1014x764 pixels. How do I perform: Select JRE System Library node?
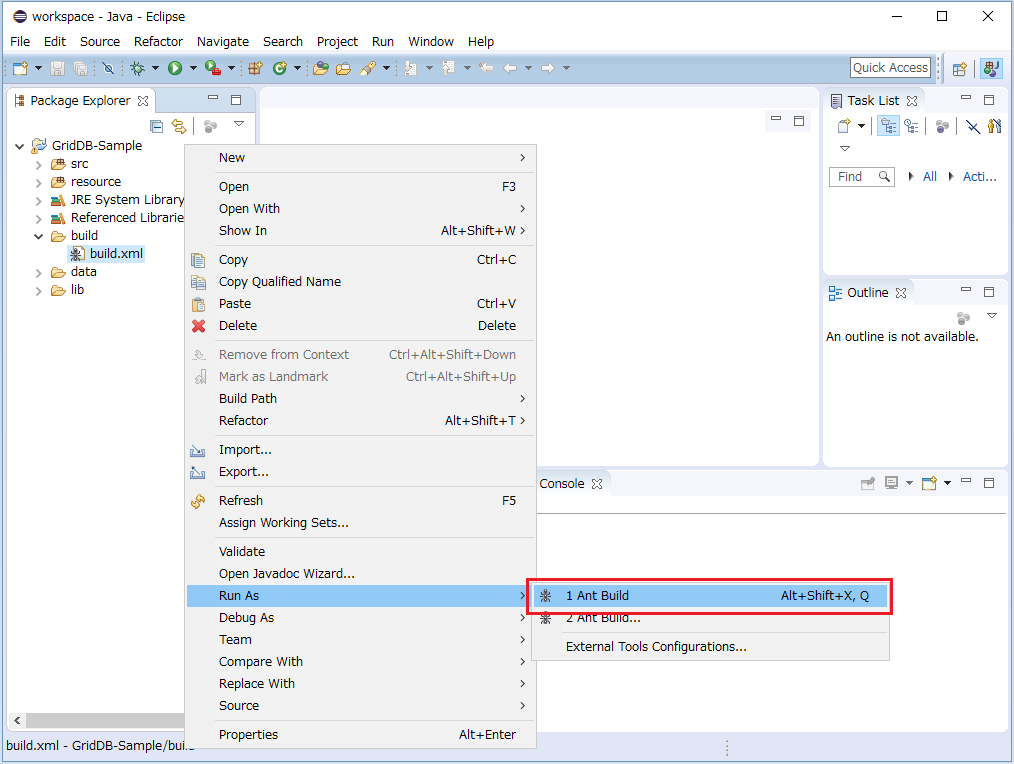point(127,200)
